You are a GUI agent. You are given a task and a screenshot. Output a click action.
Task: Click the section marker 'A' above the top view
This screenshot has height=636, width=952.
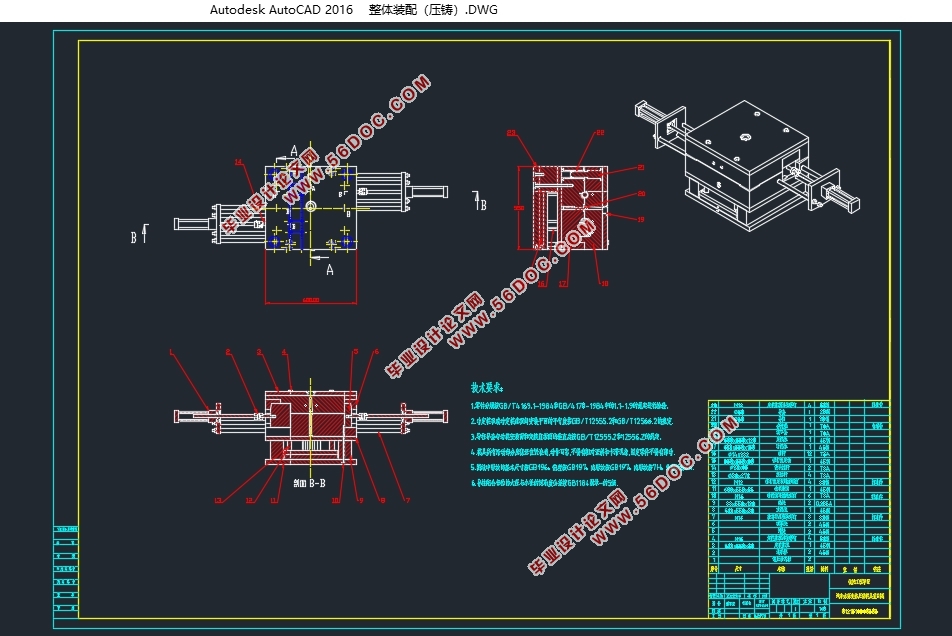[294, 150]
